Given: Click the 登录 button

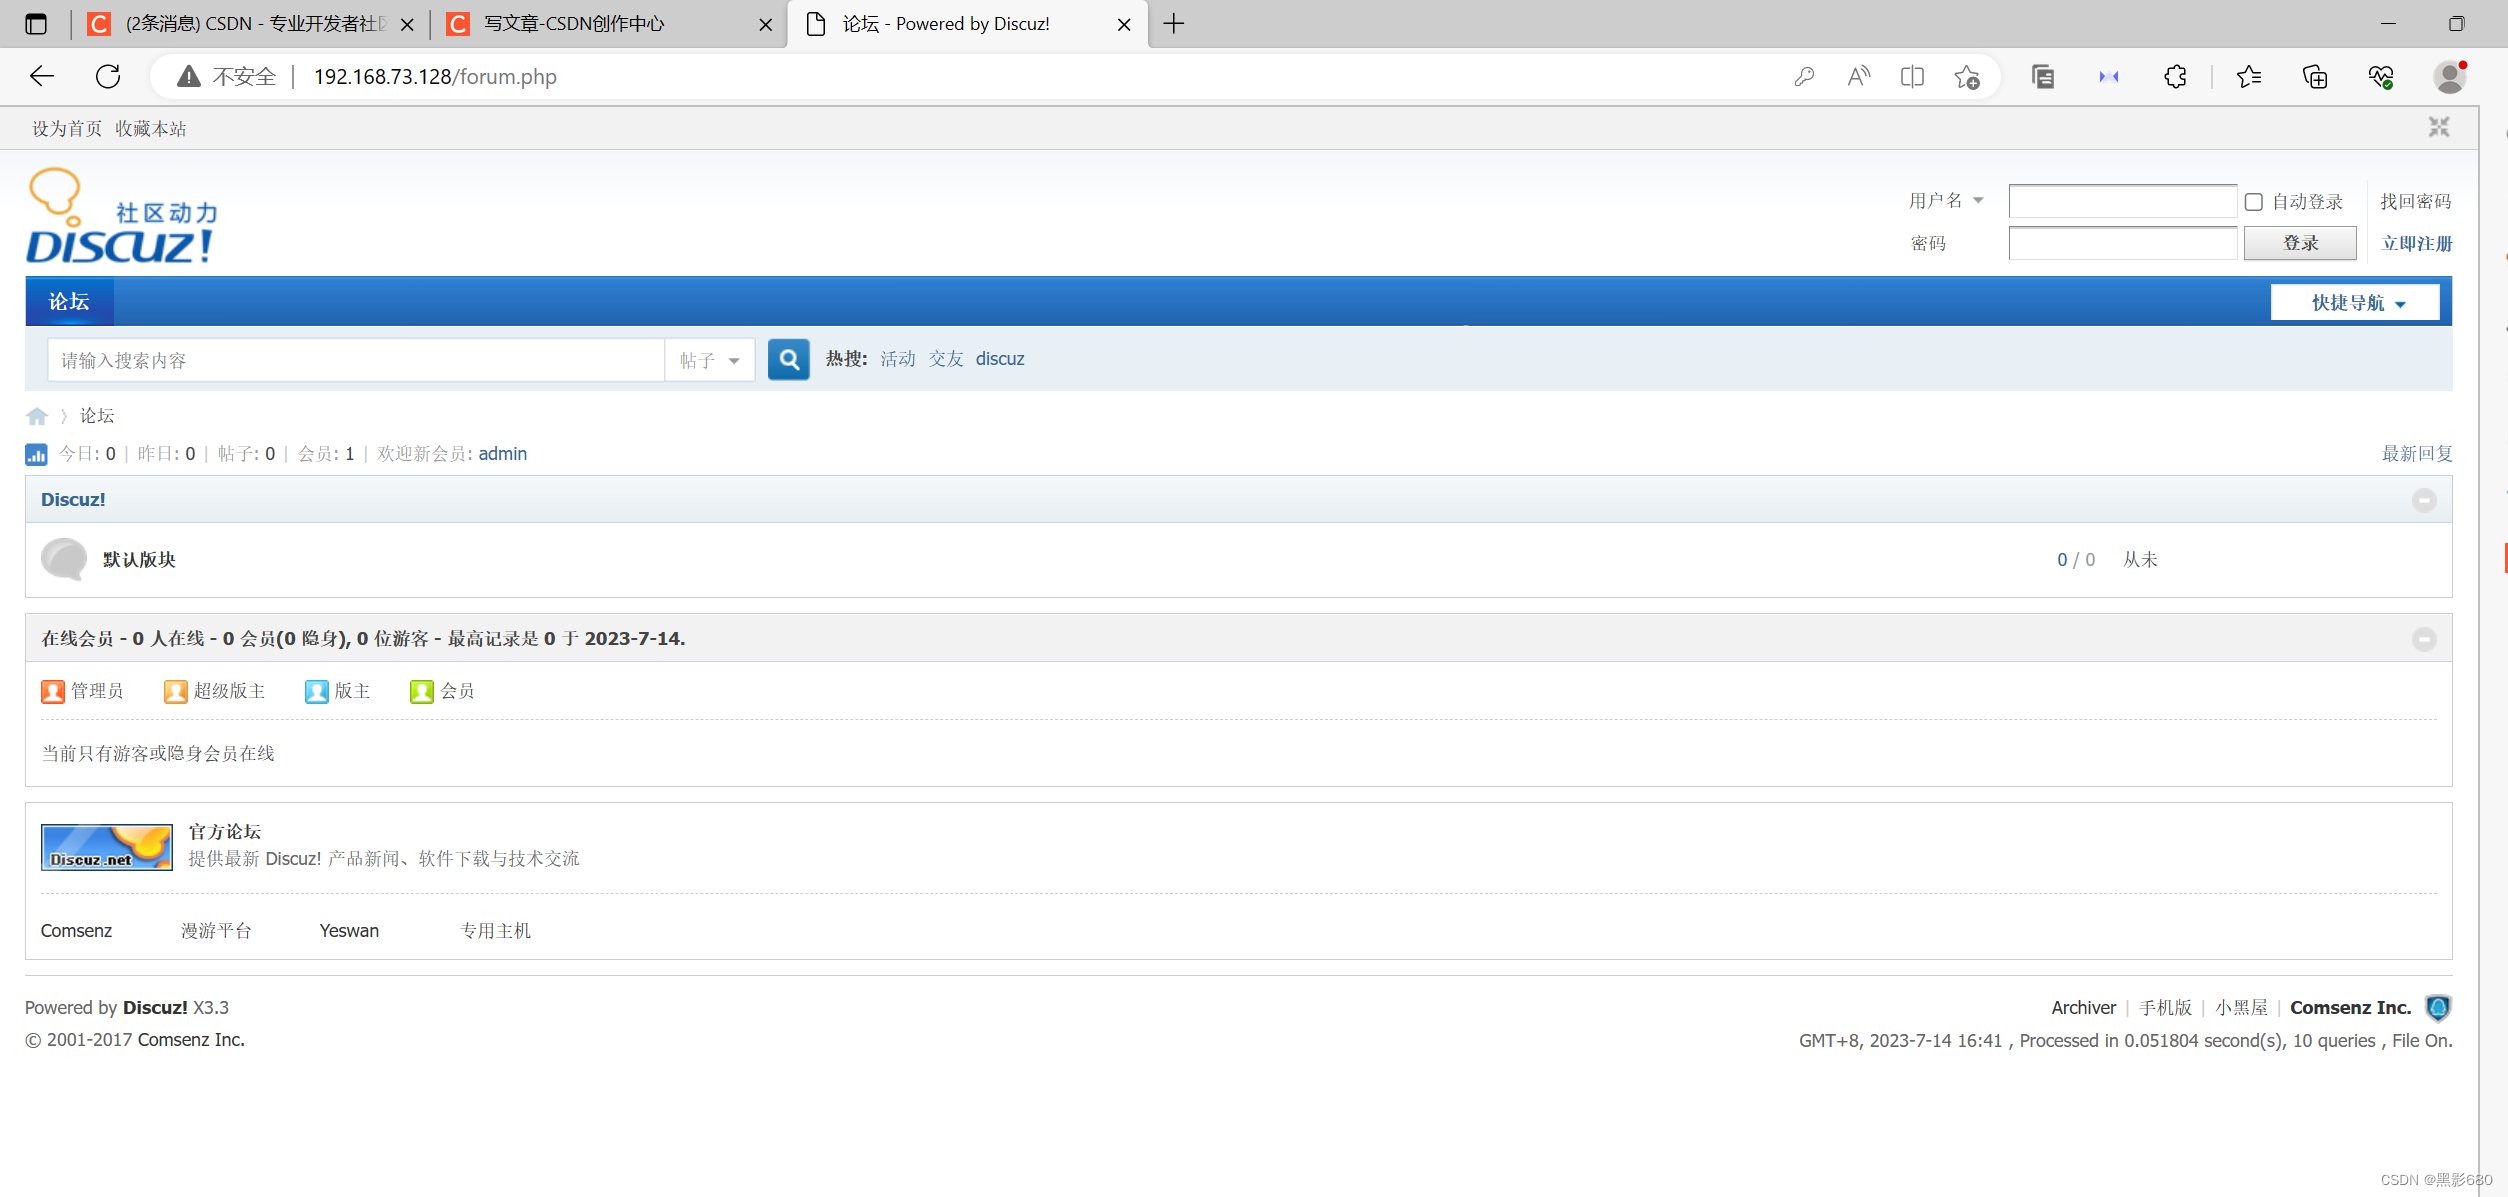Looking at the screenshot, I should point(2300,243).
